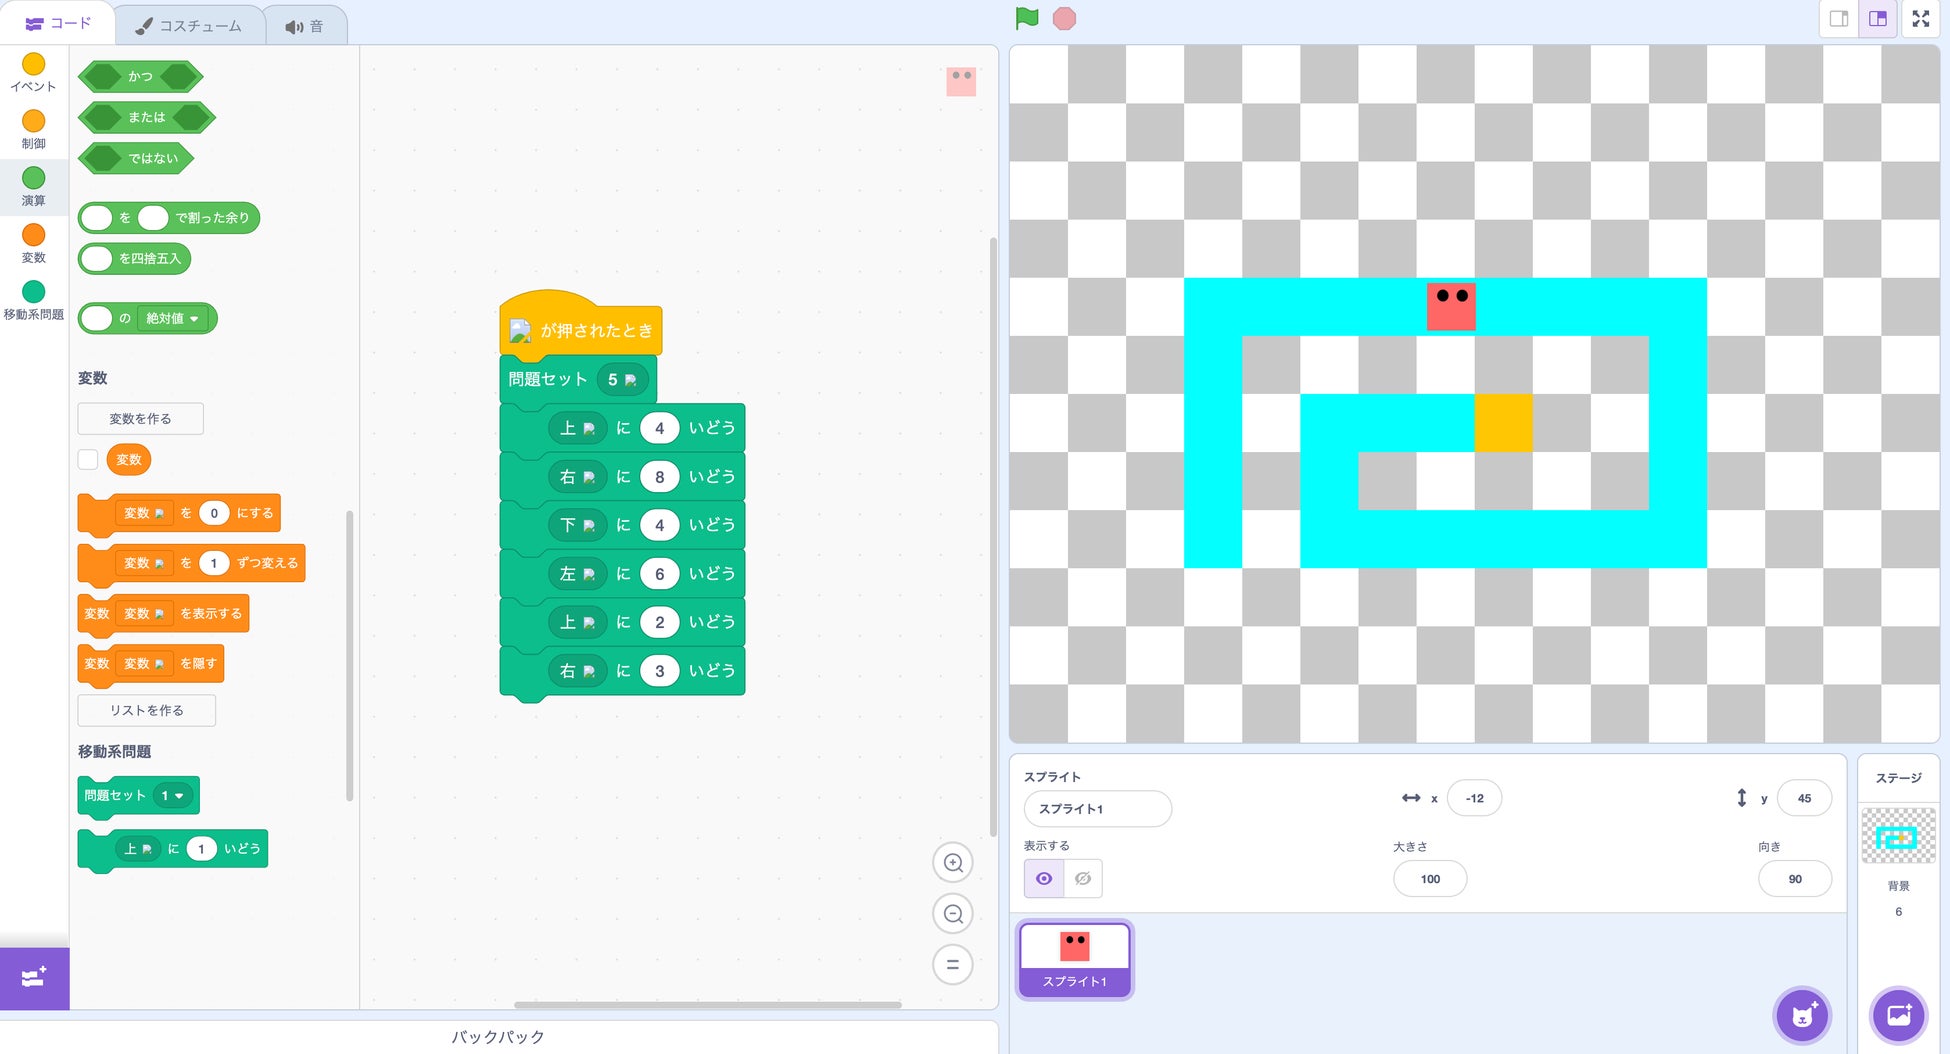This screenshot has height=1054, width=1950.
Task: Select the イベント block category
Action: tap(34, 73)
